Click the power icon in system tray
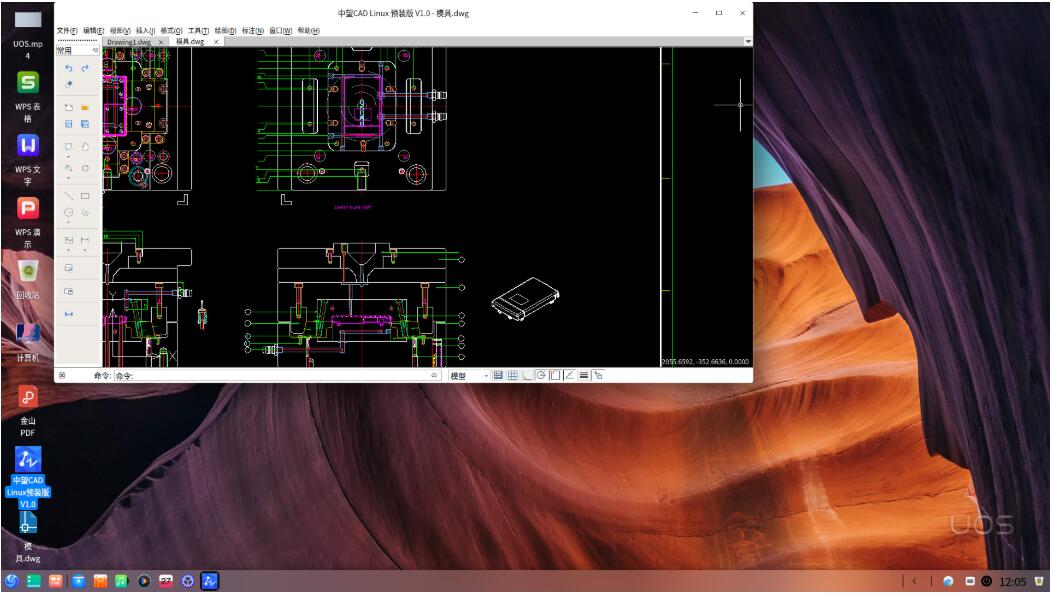This screenshot has height=593, width=1052. [x=986, y=581]
